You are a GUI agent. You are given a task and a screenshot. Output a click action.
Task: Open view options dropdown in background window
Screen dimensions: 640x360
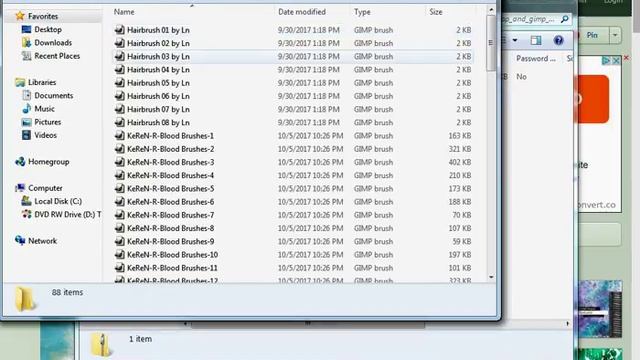pyautogui.click(x=515, y=40)
